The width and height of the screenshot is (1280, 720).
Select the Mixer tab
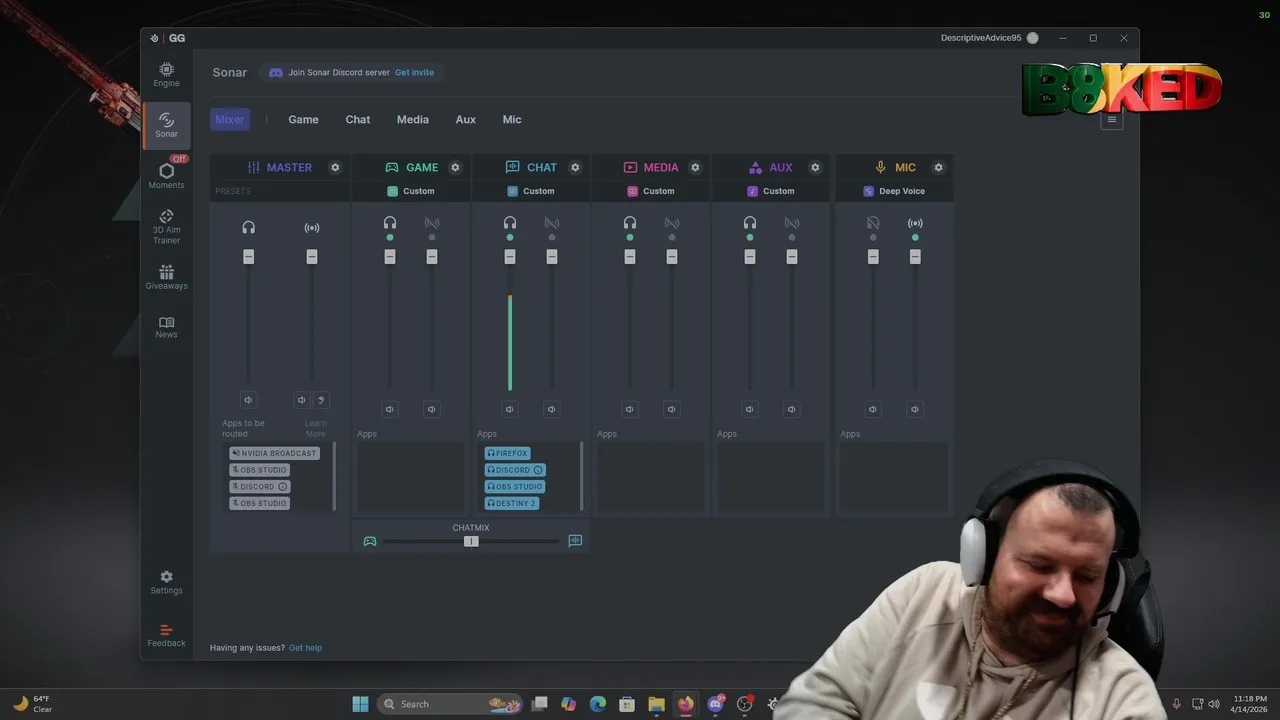(x=230, y=119)
